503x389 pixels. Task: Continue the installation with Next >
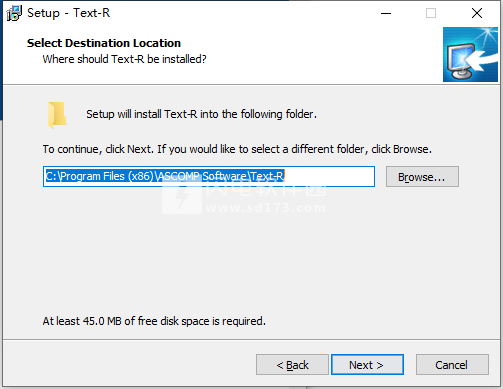(x=367, y=365)
